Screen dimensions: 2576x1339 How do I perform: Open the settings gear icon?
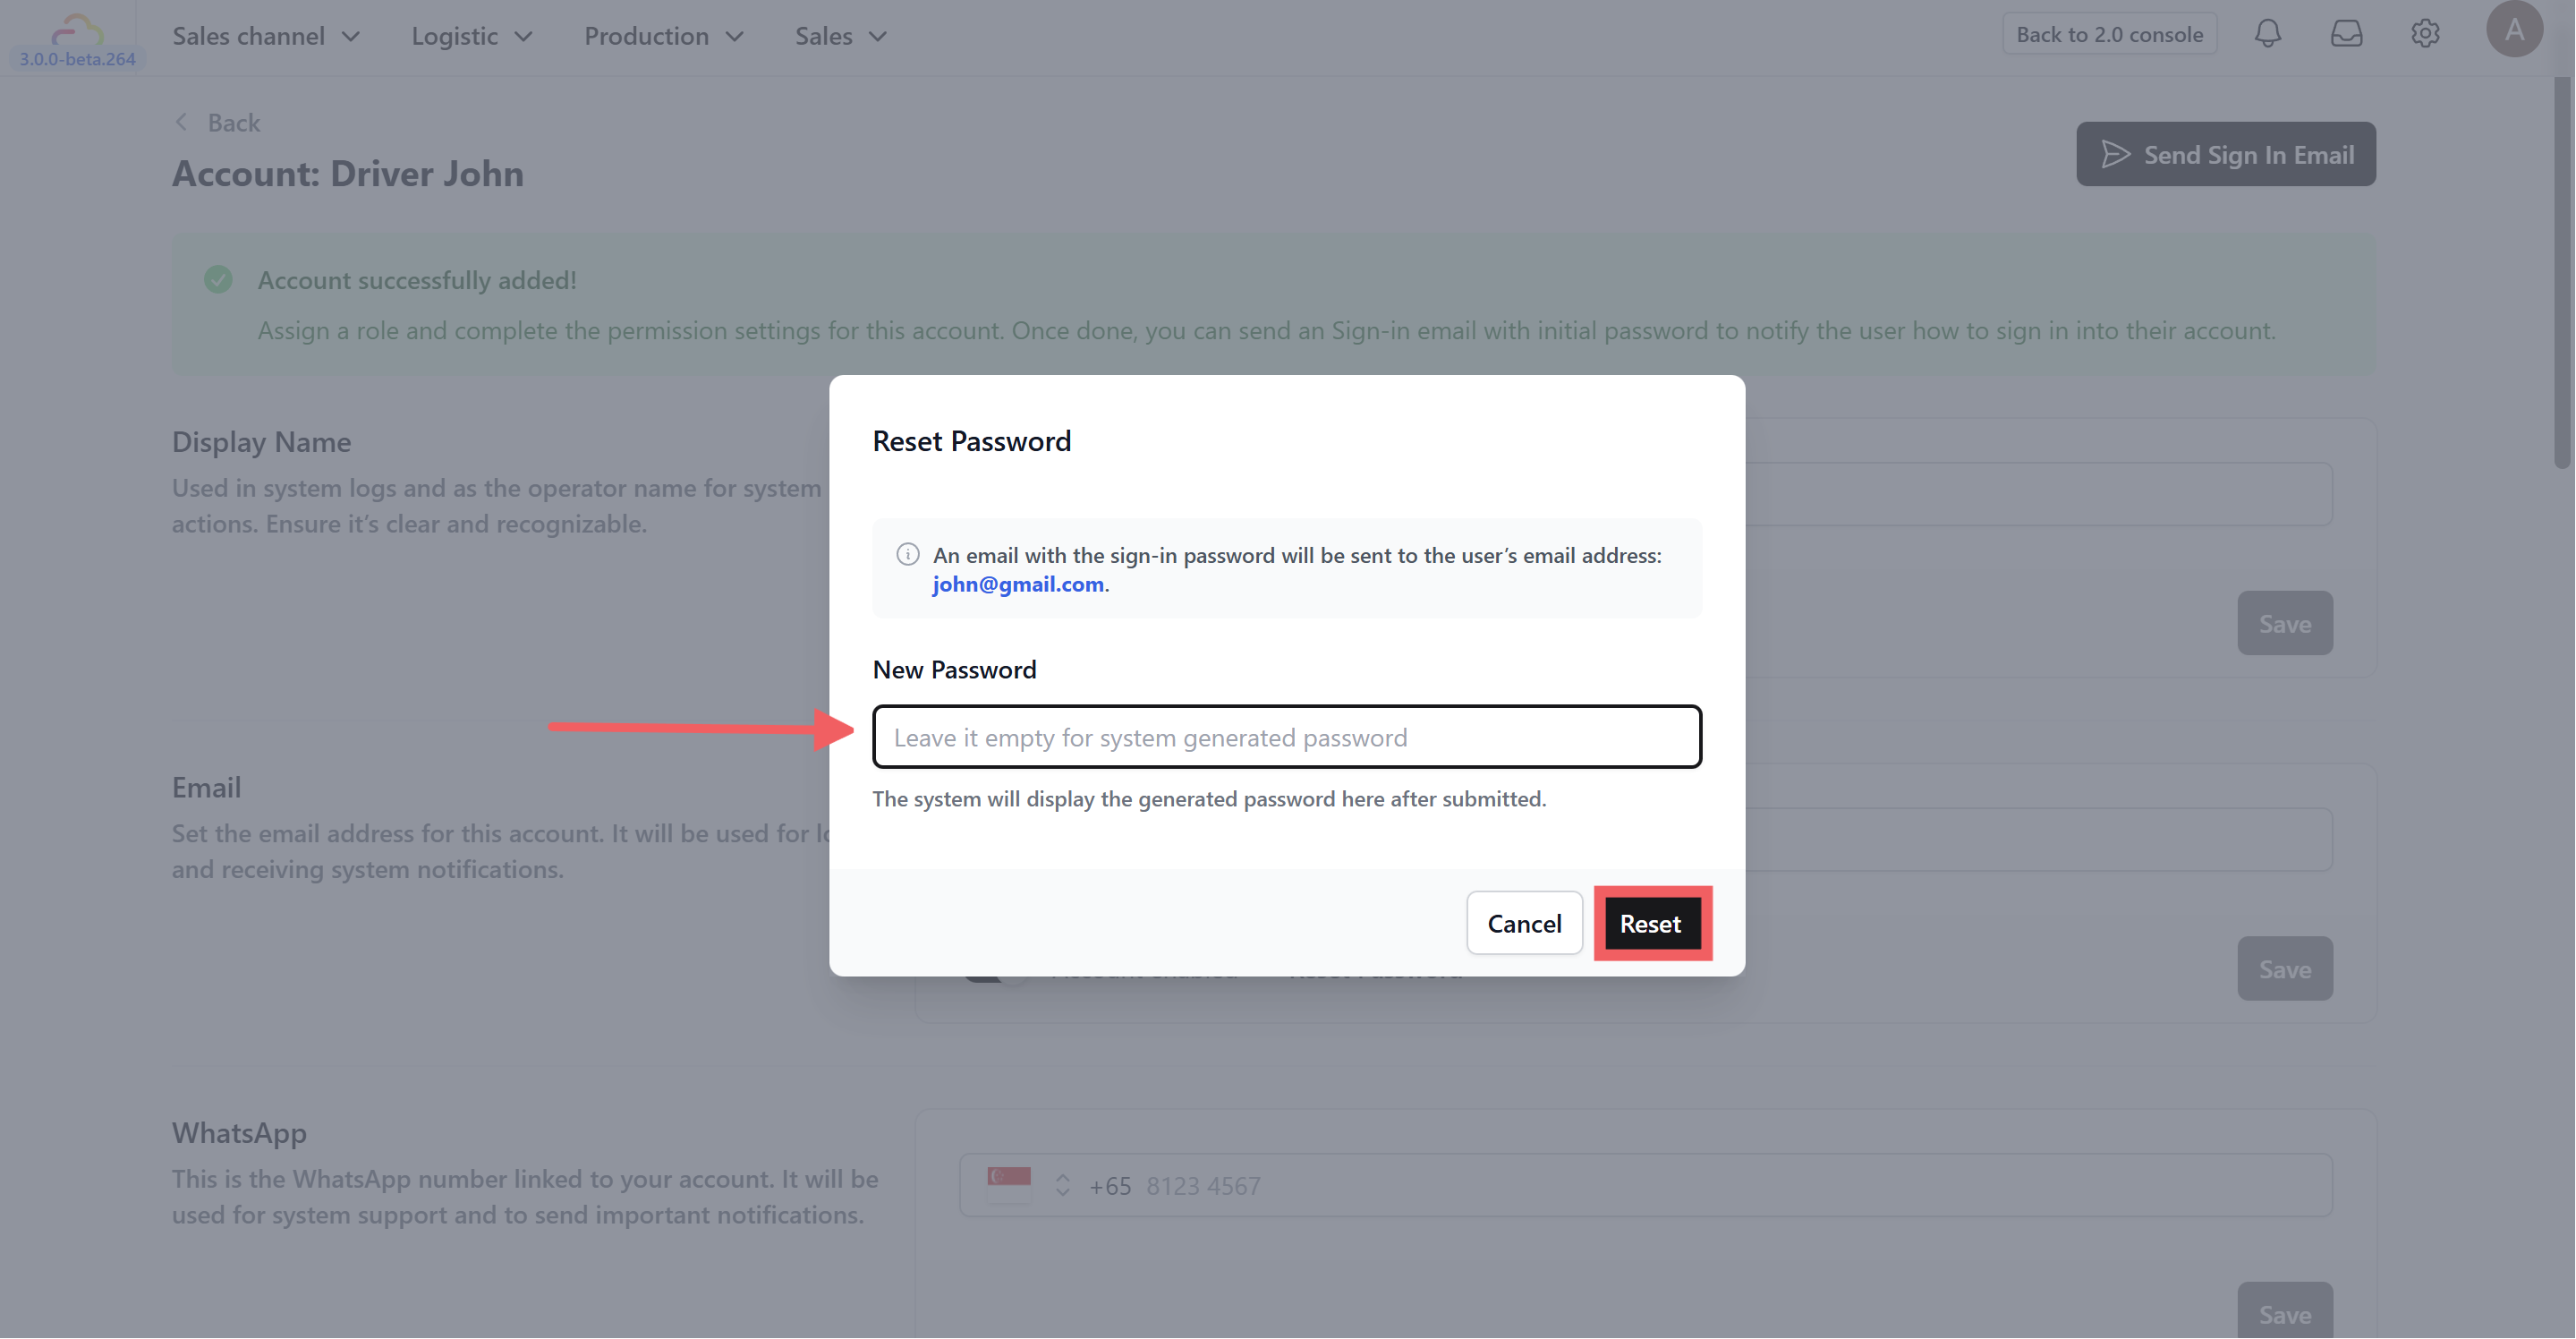pyautogui.click(x=2425, y=34)
